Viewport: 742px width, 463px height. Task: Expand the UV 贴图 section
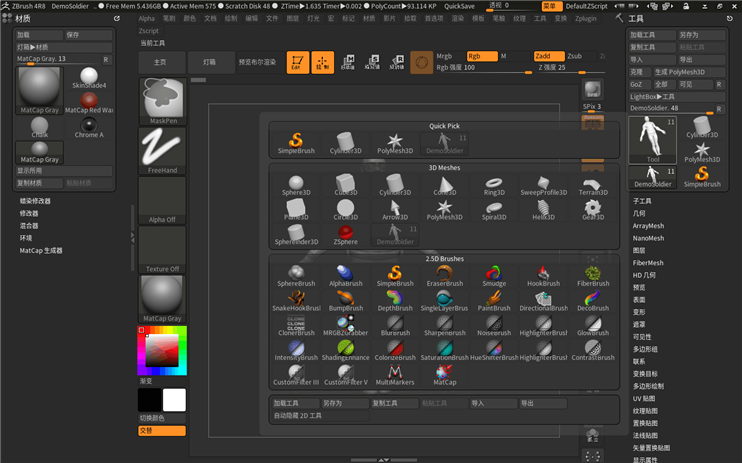pyautogui.click(x=644, y=399)
